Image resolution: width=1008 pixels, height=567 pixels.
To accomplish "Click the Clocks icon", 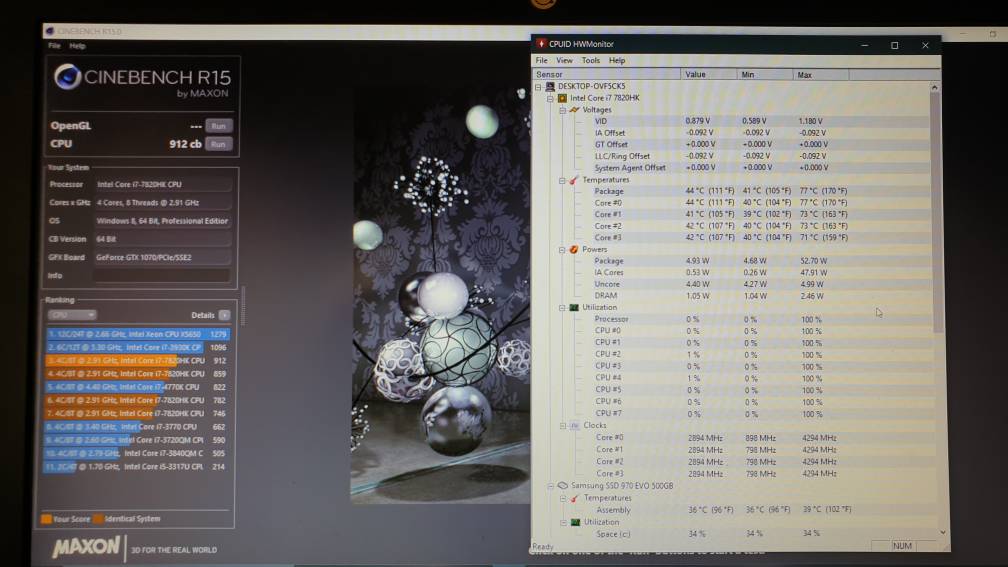I will click(575, 426).
